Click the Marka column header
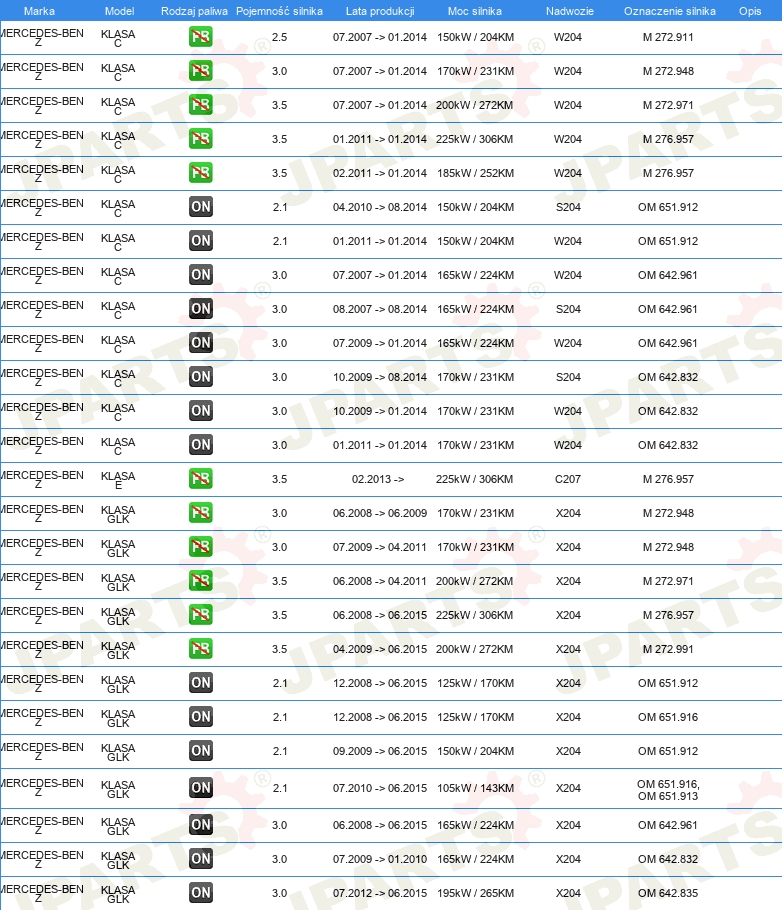The image size is (782, 910). point(39,11)
